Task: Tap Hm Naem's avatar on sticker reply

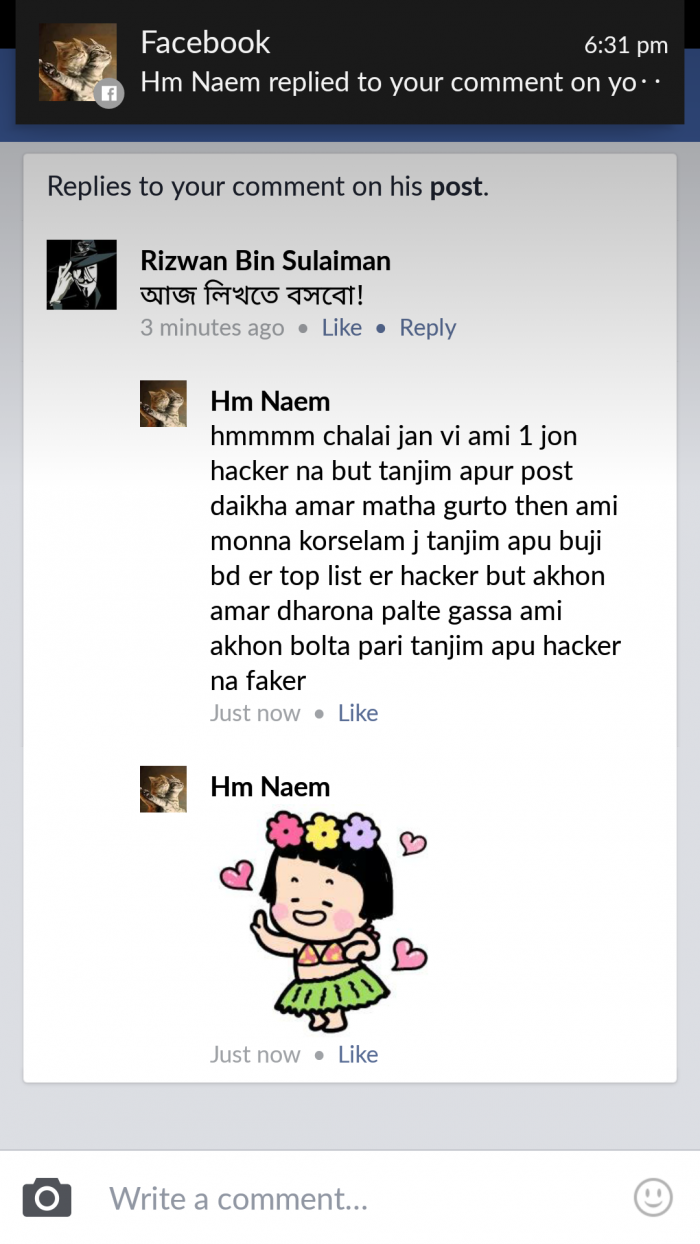Action: pos(163,789)
